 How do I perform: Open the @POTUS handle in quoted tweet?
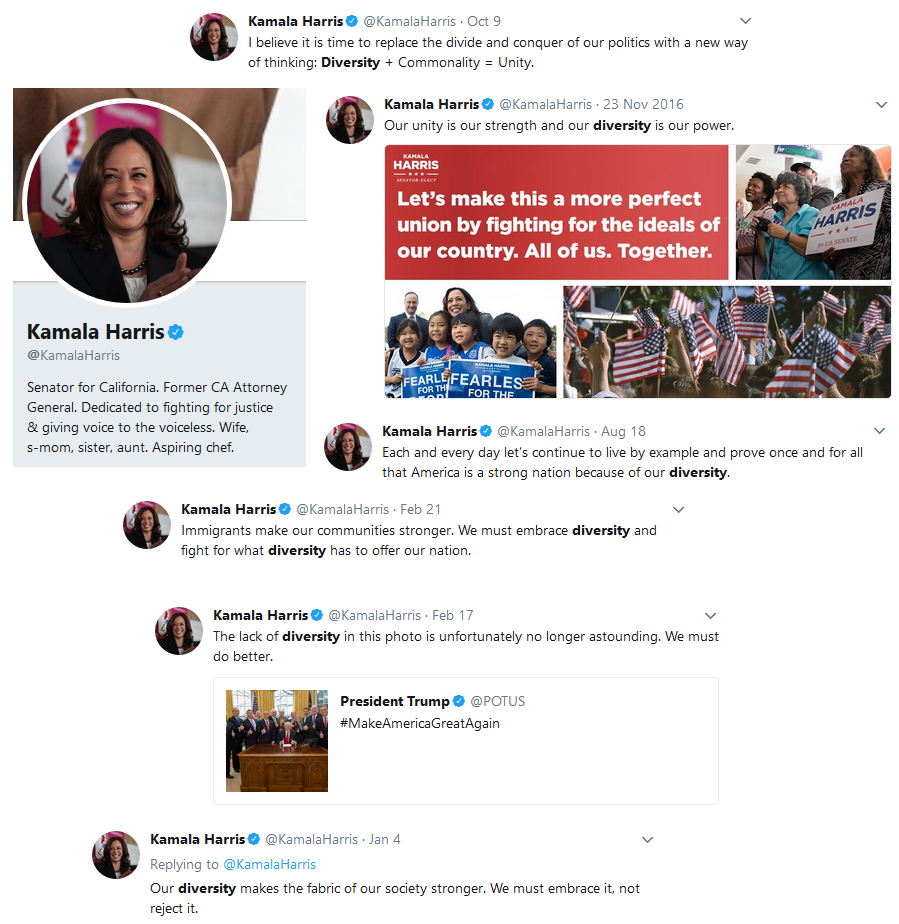497,701
